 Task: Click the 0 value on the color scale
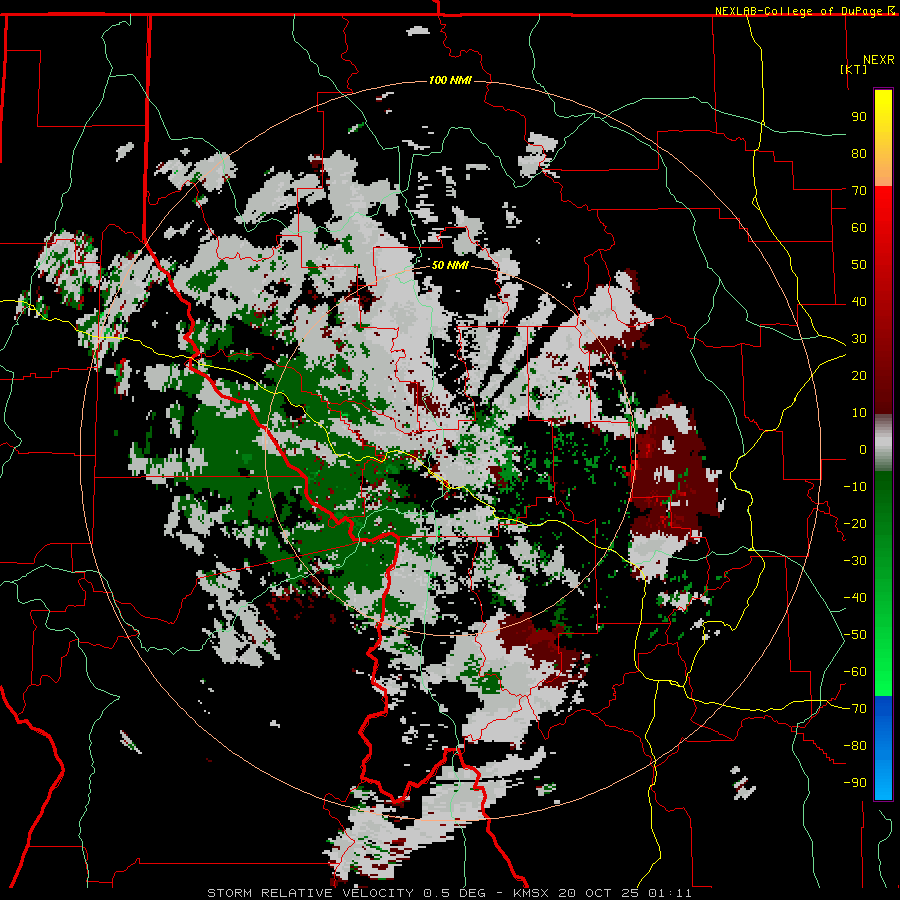pyautogui.click(x=863, y=449)
